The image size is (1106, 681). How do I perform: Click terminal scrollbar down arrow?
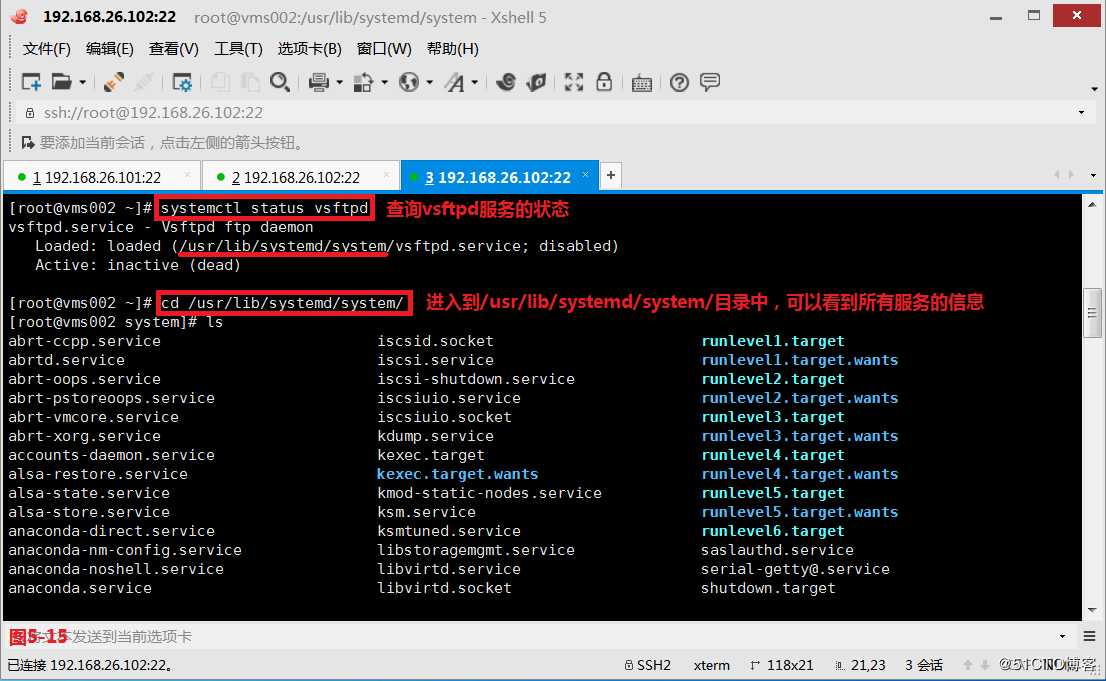coord(1092,610)
